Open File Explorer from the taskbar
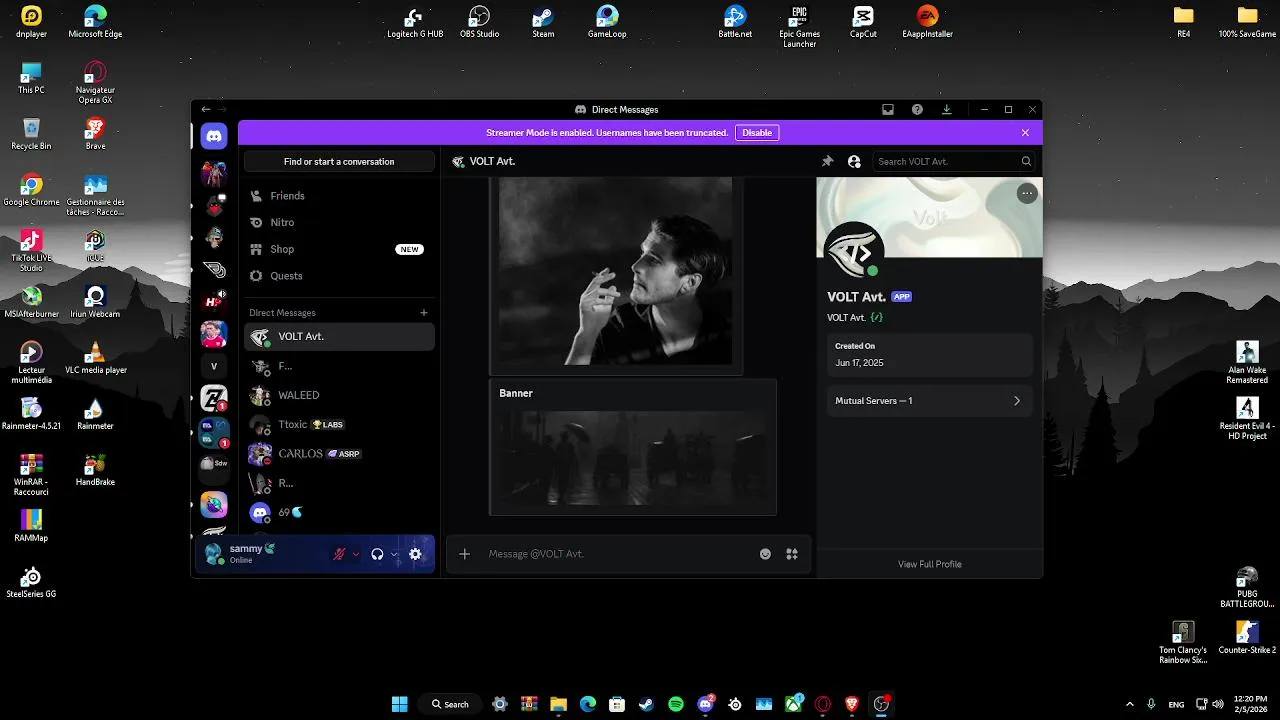 tap(558, 704)
